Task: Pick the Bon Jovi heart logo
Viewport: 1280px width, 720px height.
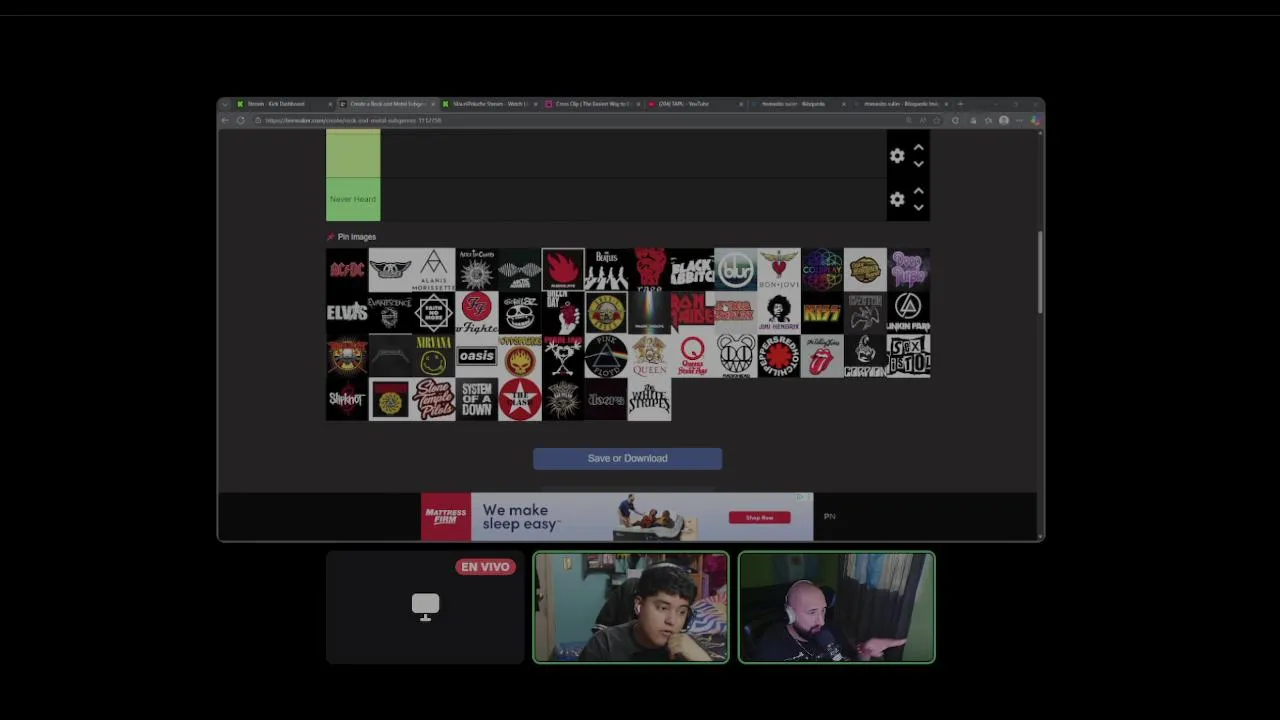Action: (x=779, y=270)
